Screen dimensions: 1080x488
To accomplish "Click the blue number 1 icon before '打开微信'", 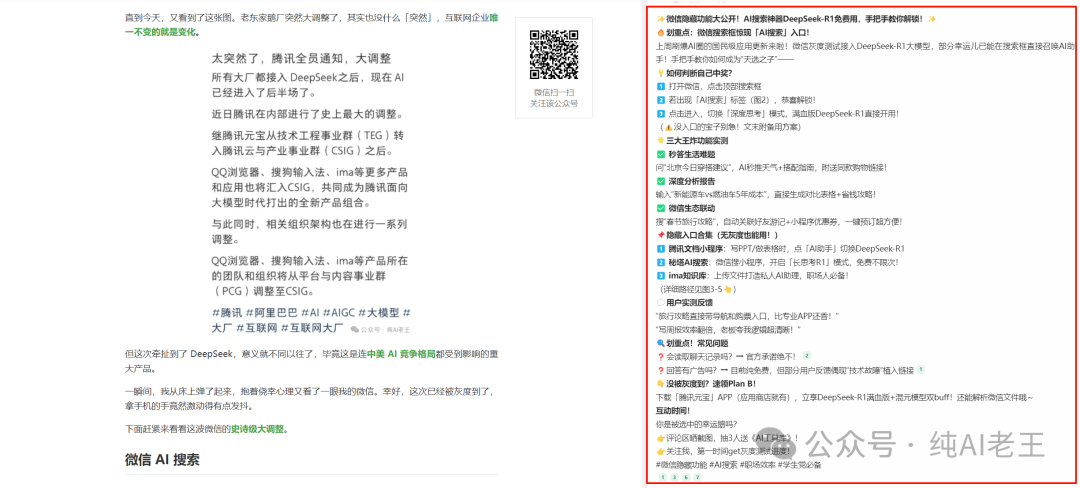I will (x=661, y=87).
